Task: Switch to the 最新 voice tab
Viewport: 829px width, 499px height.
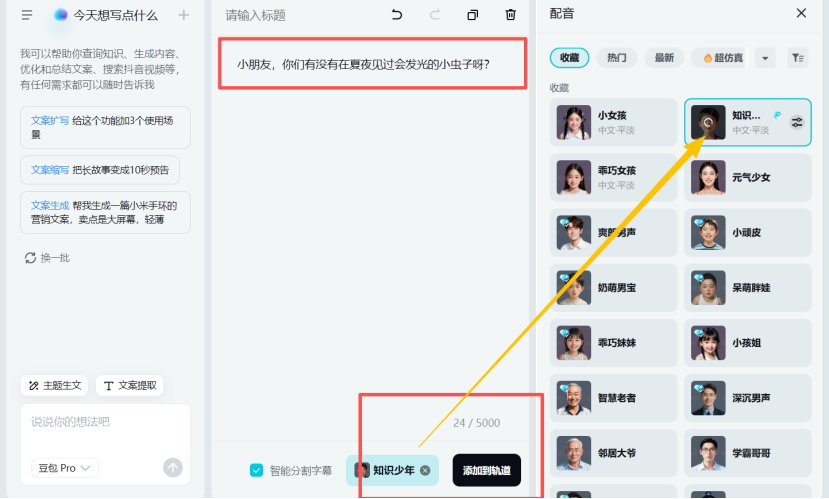Action: [664, 58]
